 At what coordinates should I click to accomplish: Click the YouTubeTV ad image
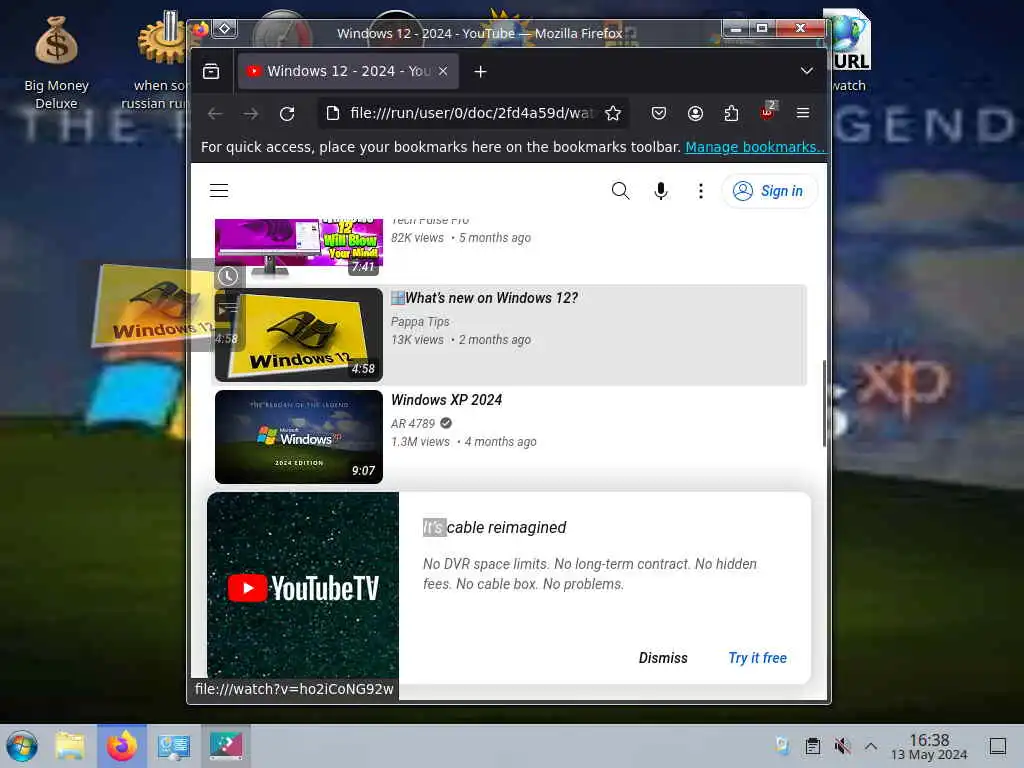click(303, 586)
